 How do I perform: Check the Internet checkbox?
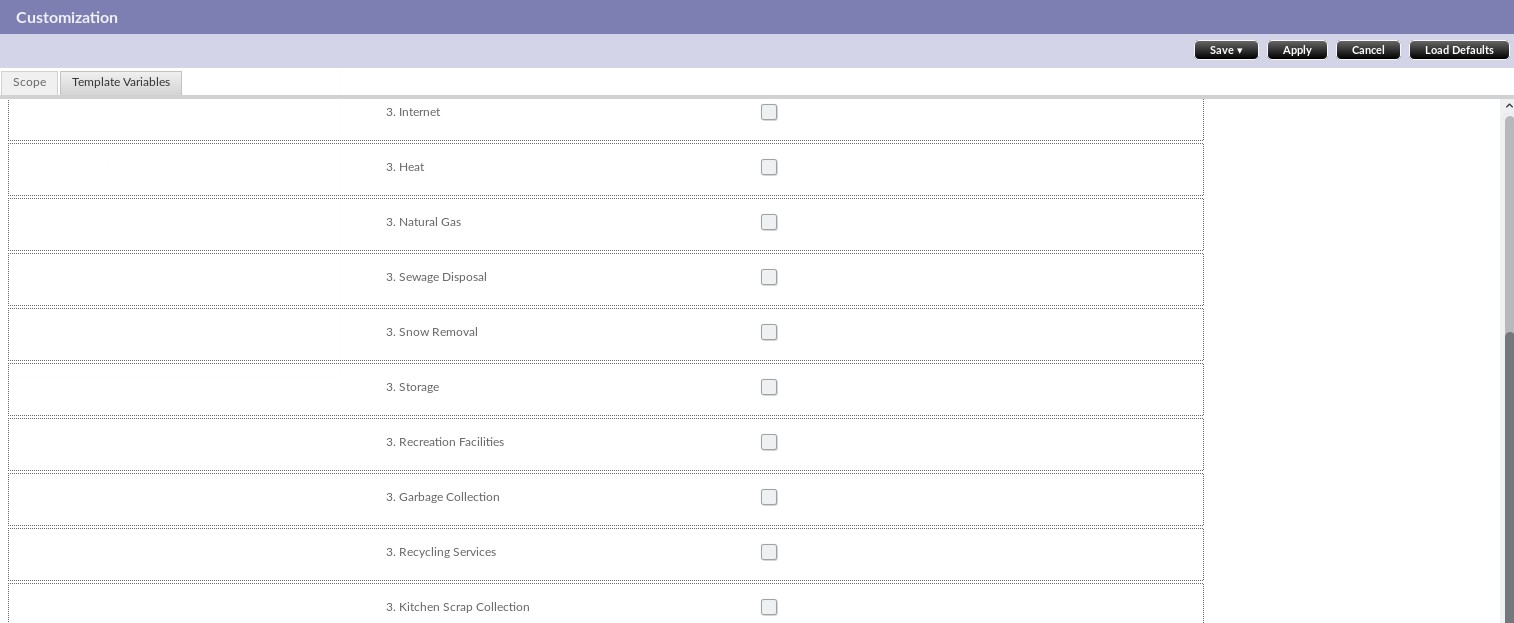click(x=769, y=112)
